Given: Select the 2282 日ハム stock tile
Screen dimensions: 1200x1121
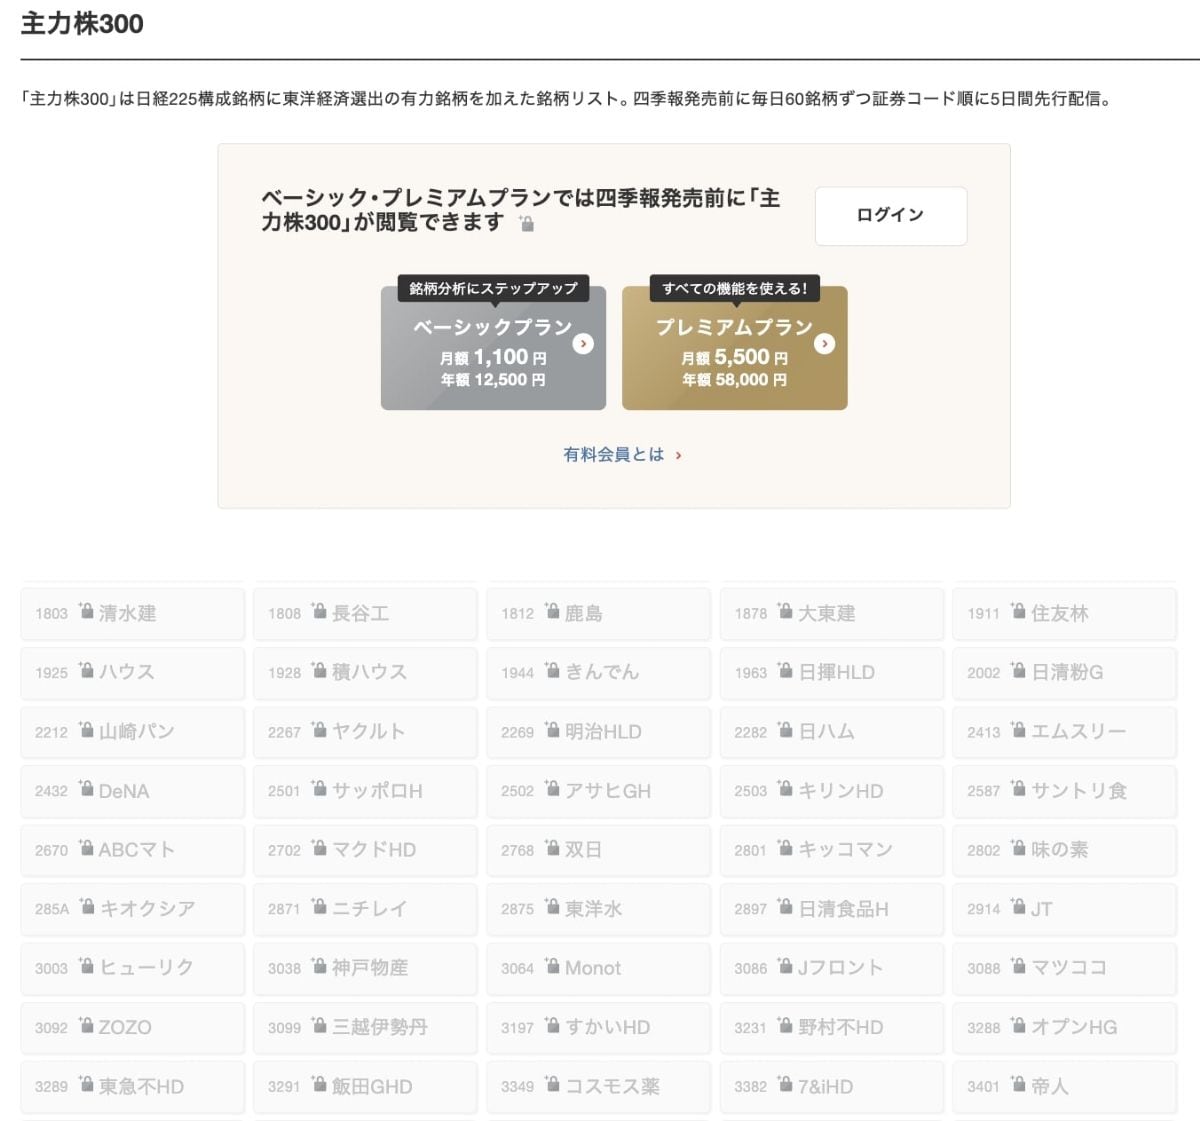Looking at the screenshot, I should tap(832, 731).
